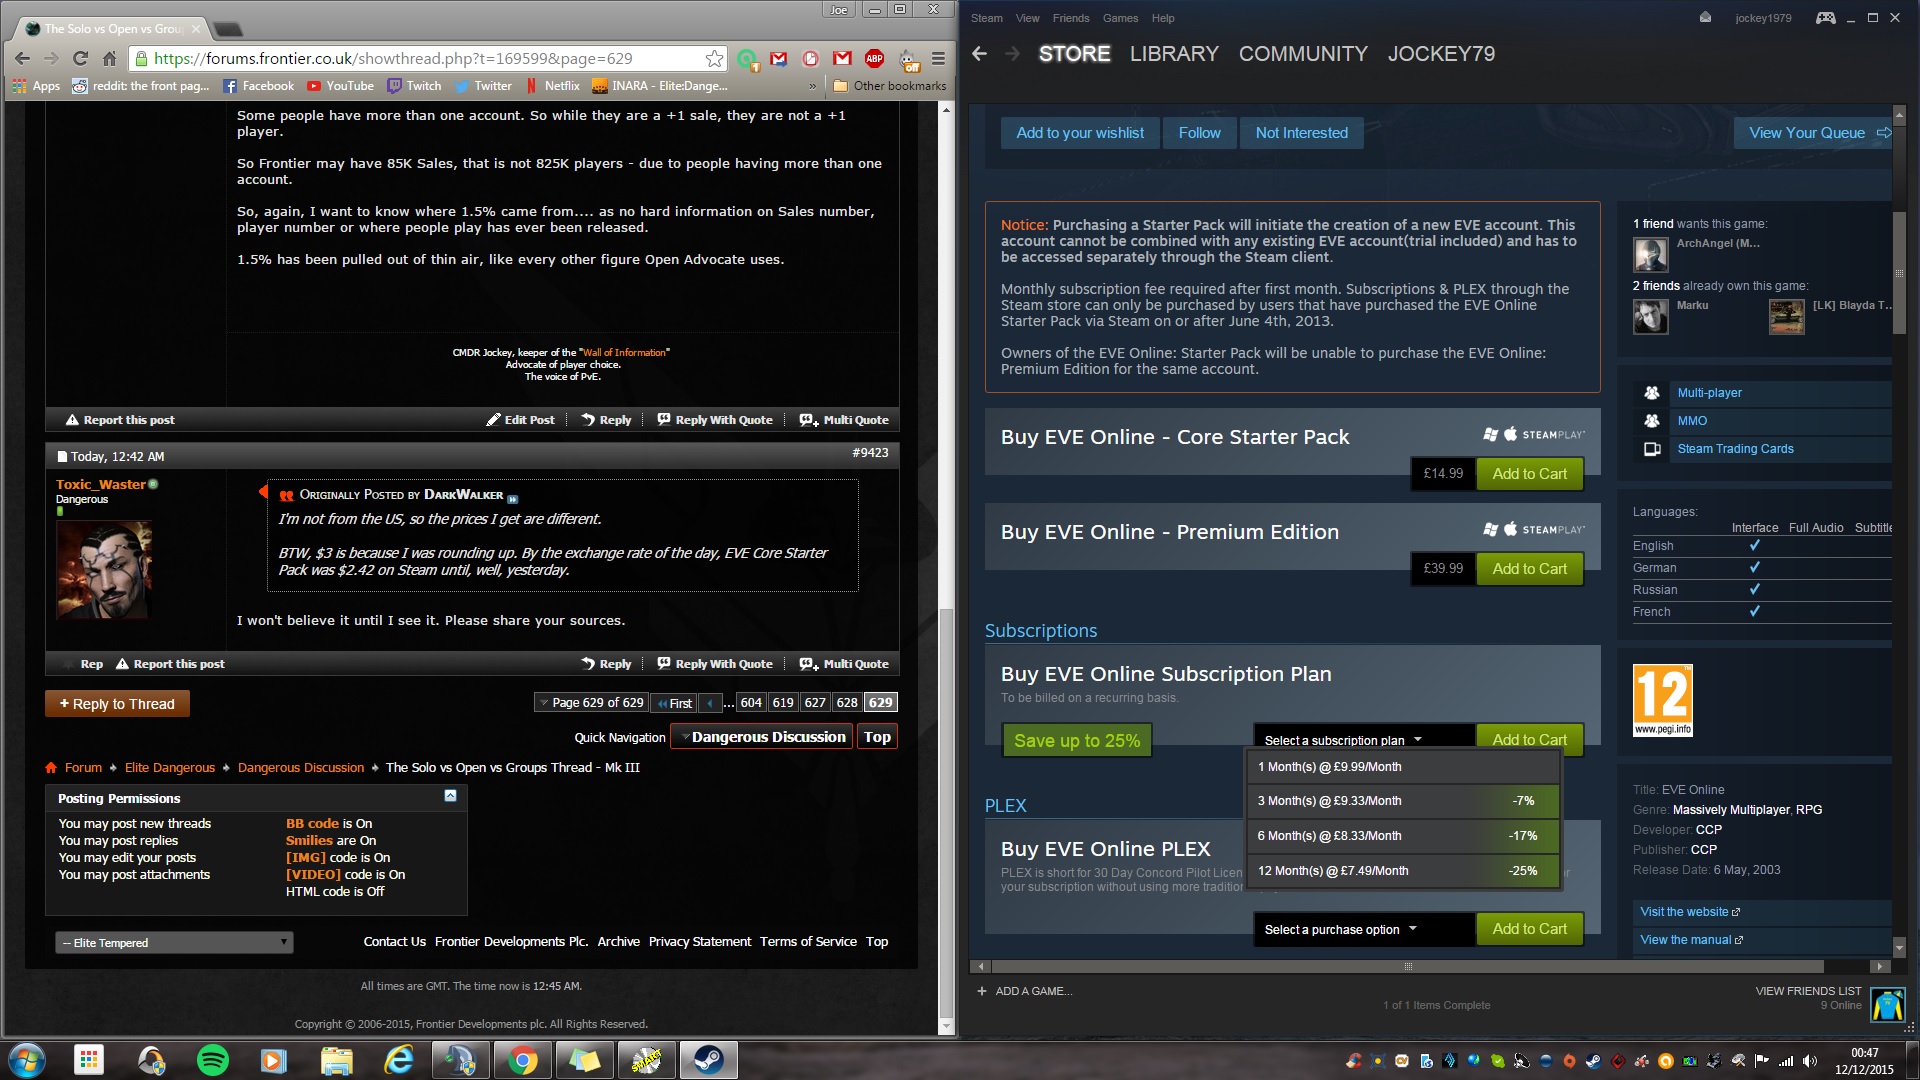1920x1080 pixels.
Task: Click the Steam inbox notifications icon
Action: click(x=1705, y=18)
